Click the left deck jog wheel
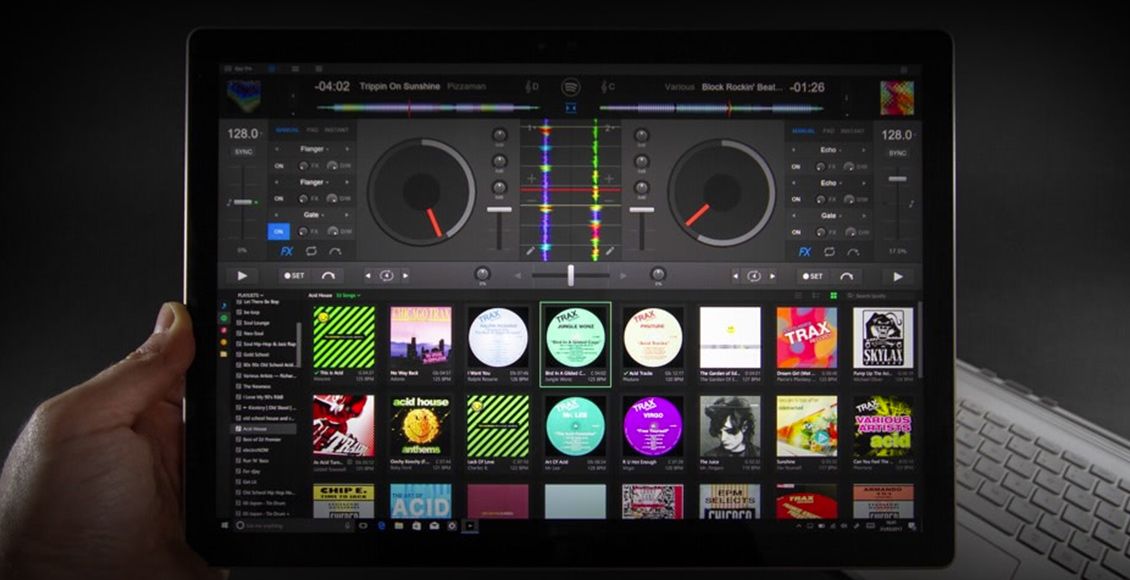 pyautogui.click(x=422, y=192)
